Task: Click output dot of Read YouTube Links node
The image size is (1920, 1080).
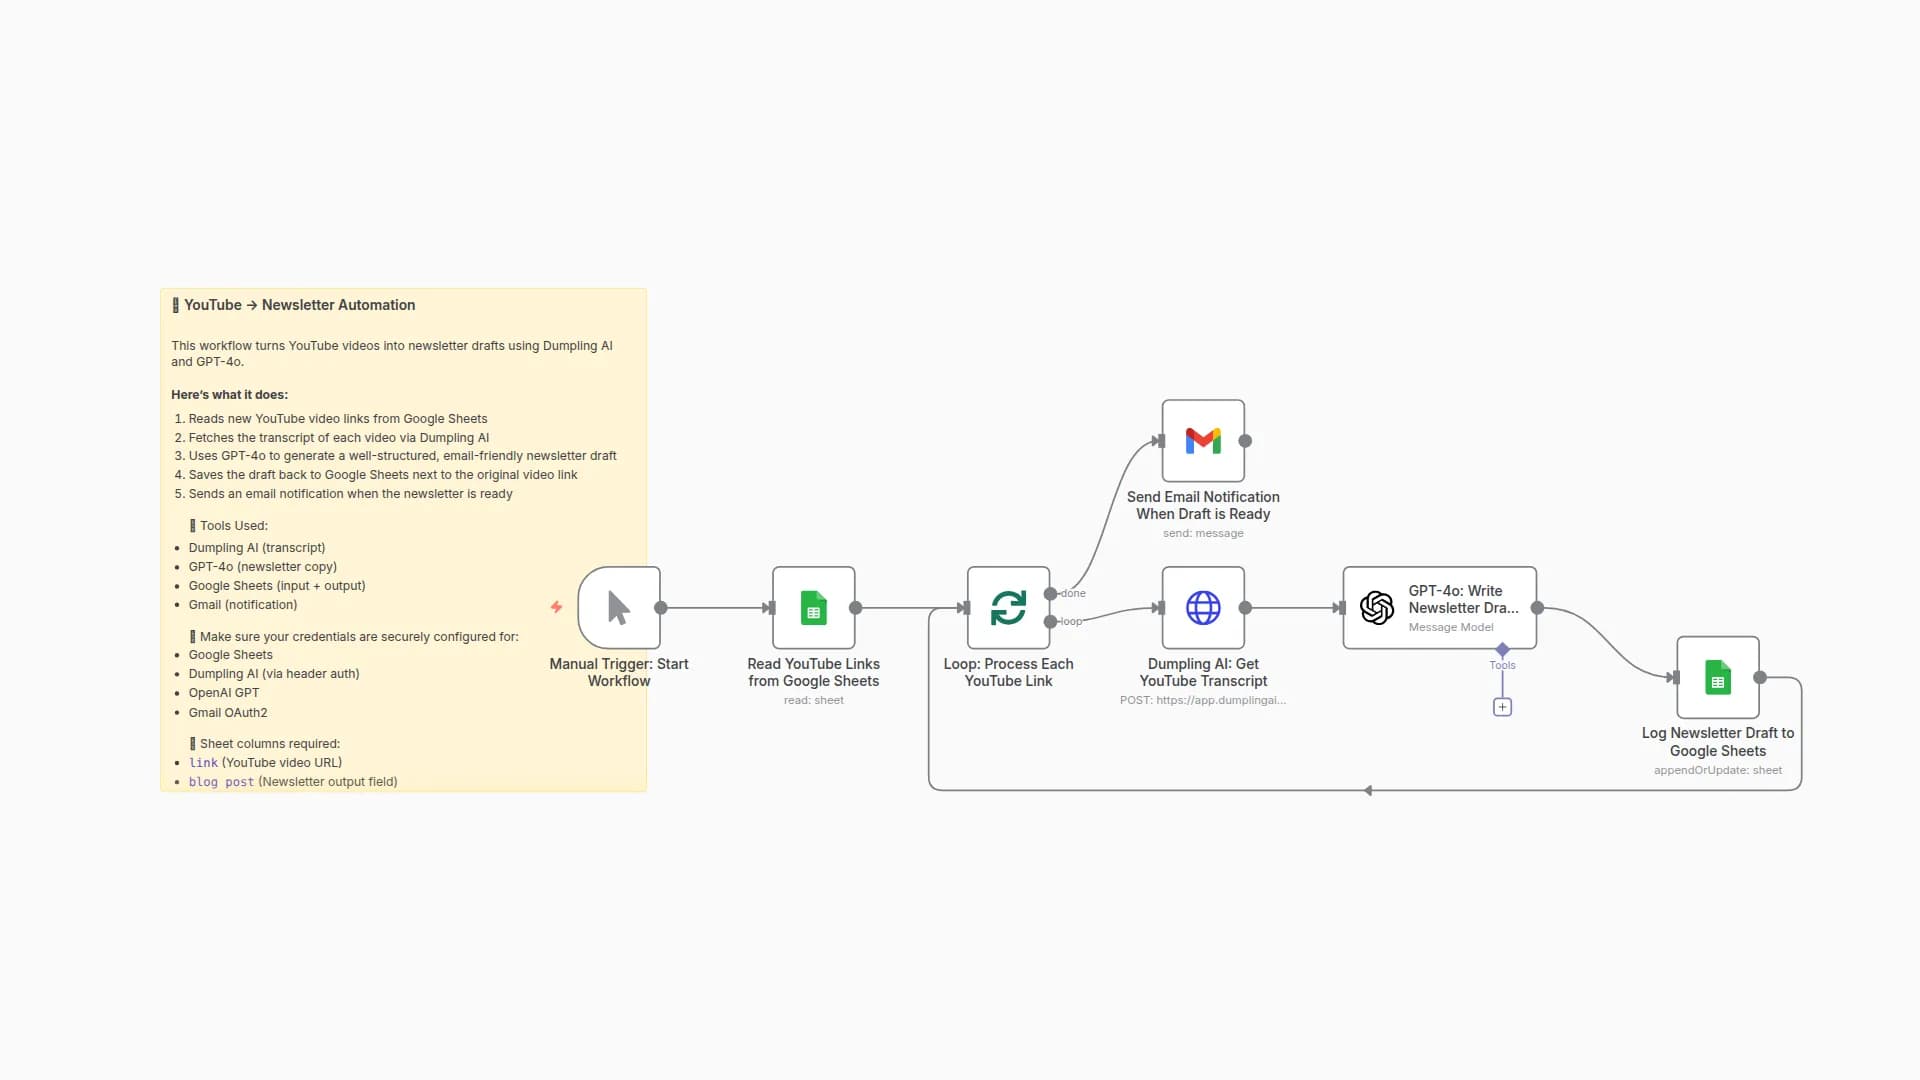Action: [x=856, y=607]
